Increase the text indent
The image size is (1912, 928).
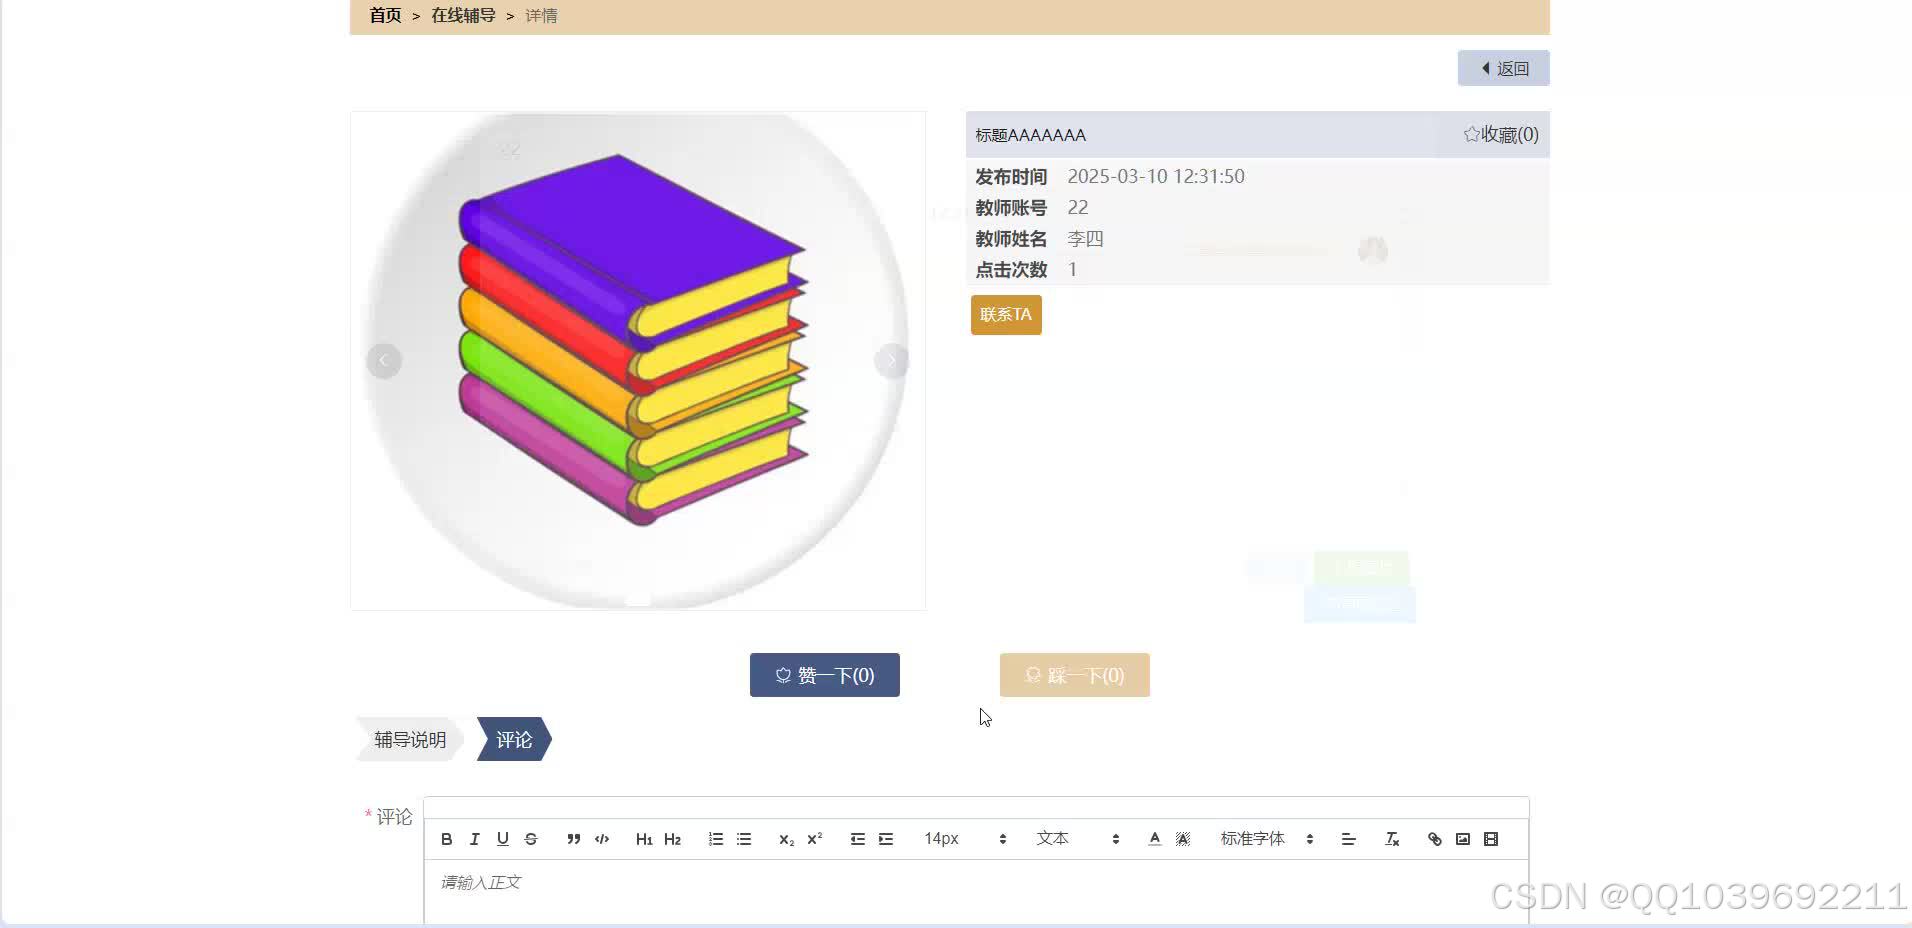click(886, 839)
